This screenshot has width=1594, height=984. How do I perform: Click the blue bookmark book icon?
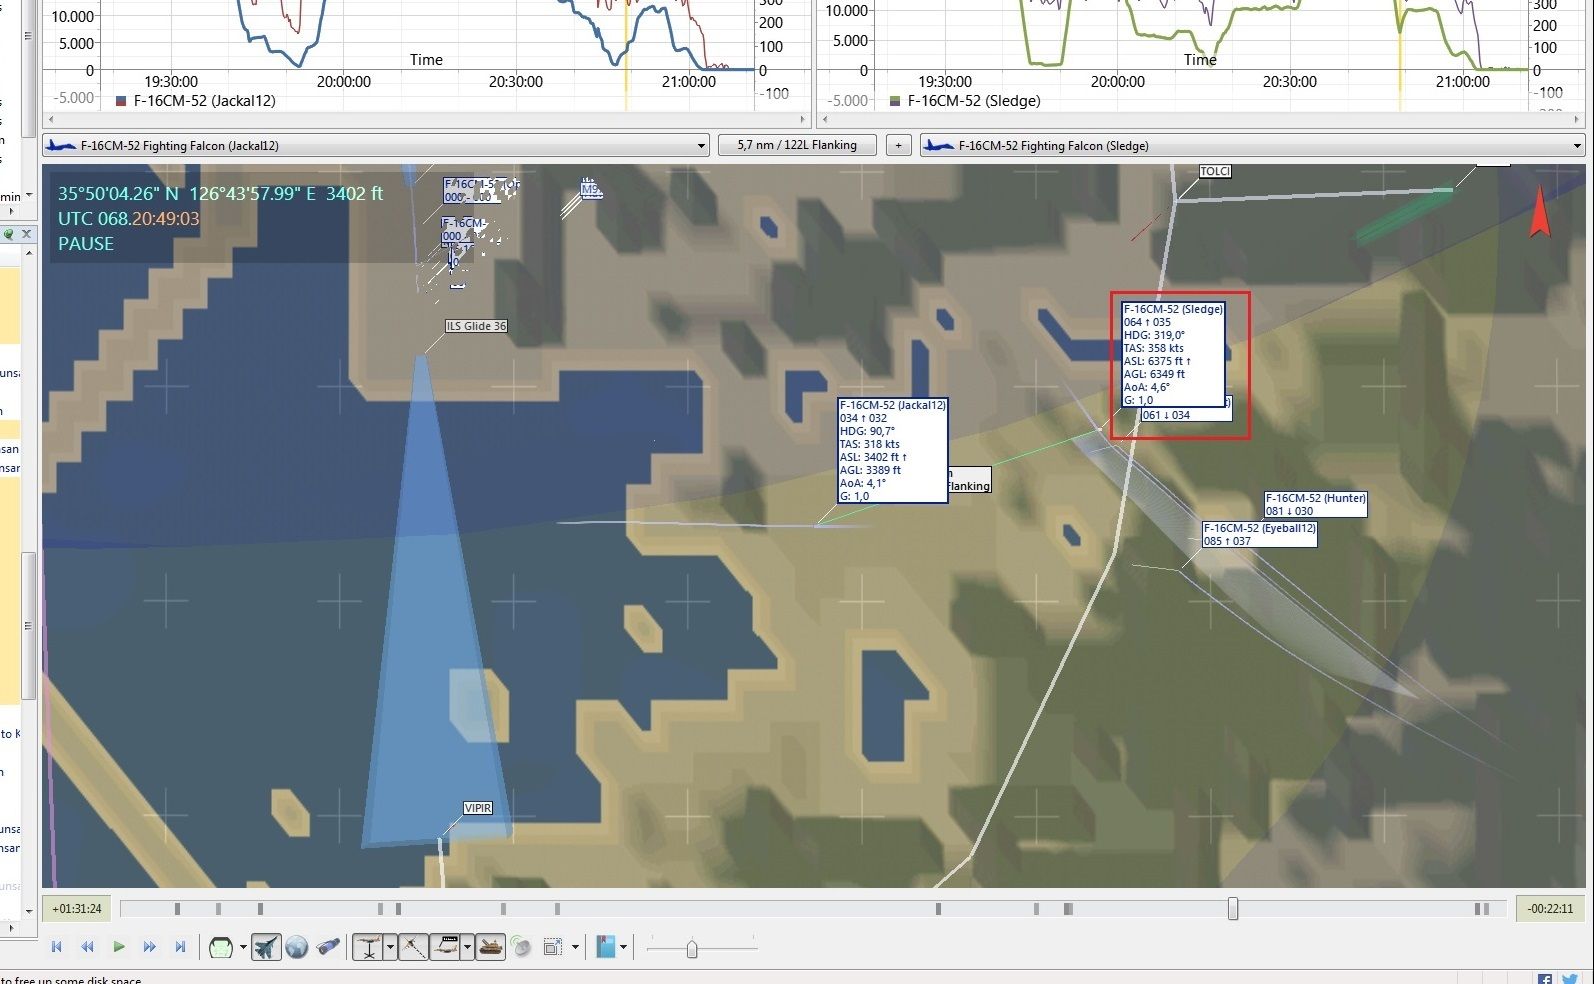tap(606, 946)
